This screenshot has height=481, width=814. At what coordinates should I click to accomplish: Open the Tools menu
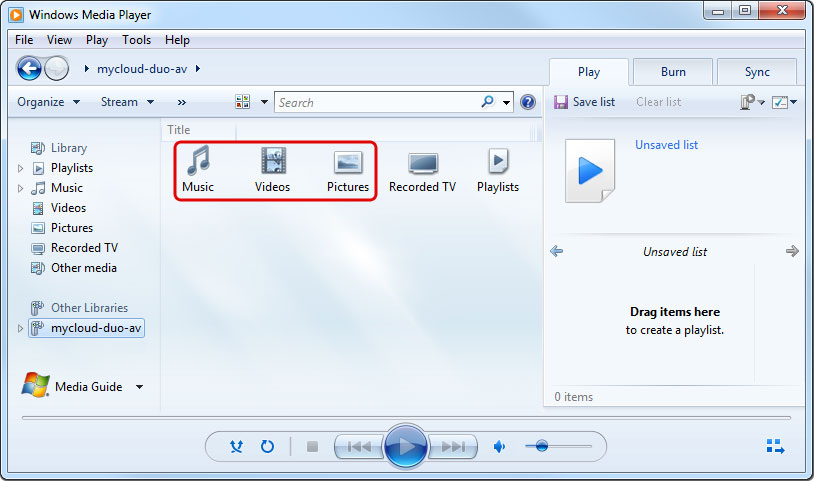pos(136,40)
